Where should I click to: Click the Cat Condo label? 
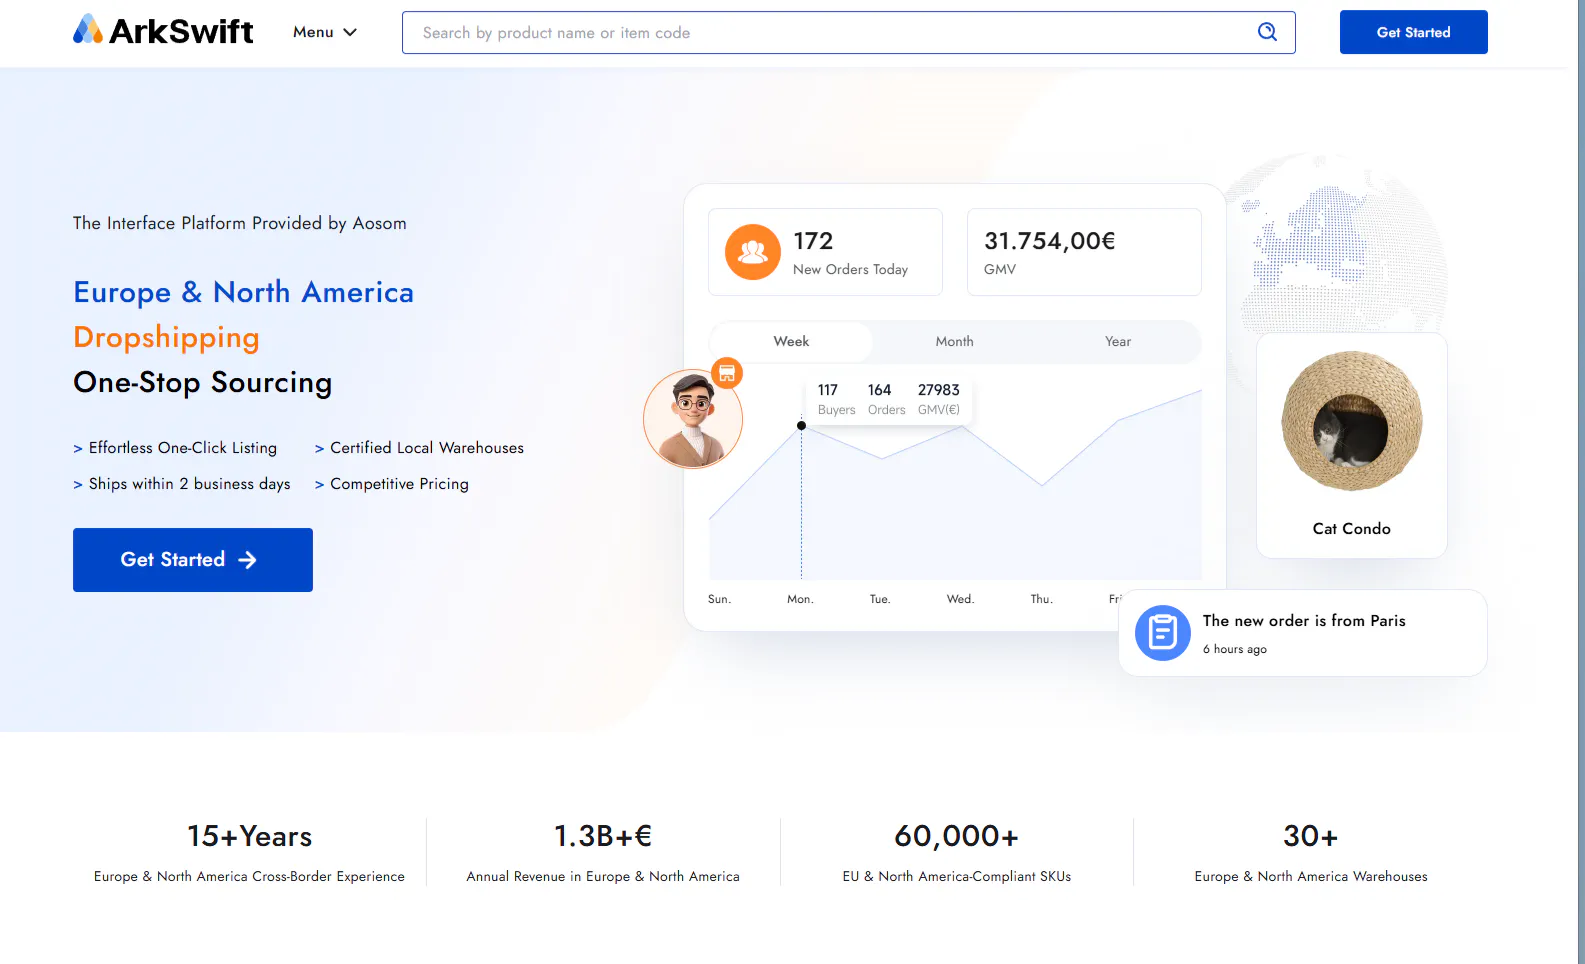(x=1352, y=529)
